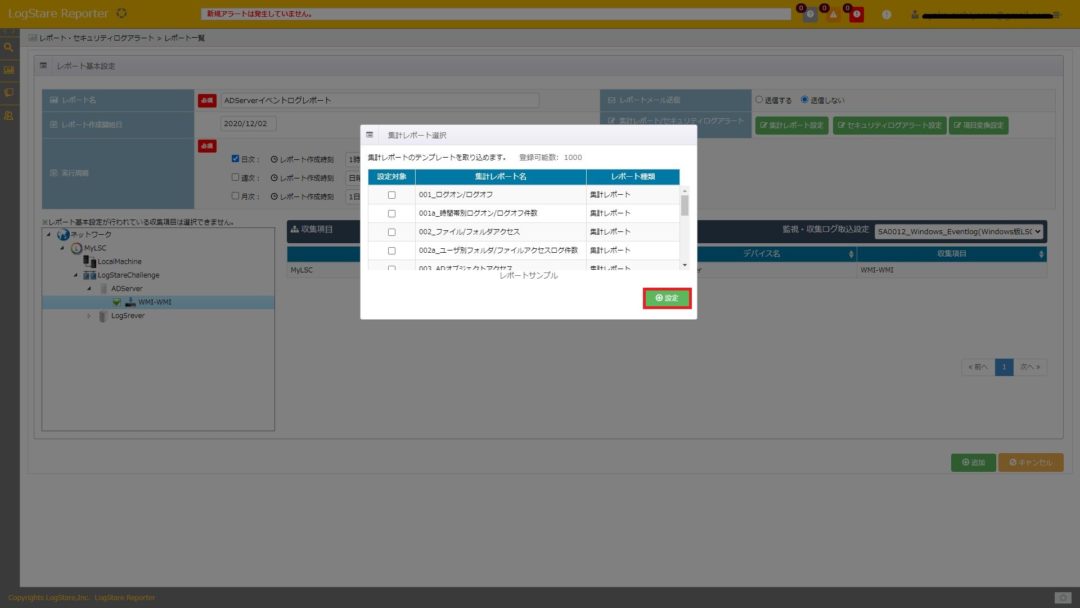This screenshot has height=608, width=1080.
Task: Click the レポート一覧 breadcrumb item
Action: coord(185,37)
